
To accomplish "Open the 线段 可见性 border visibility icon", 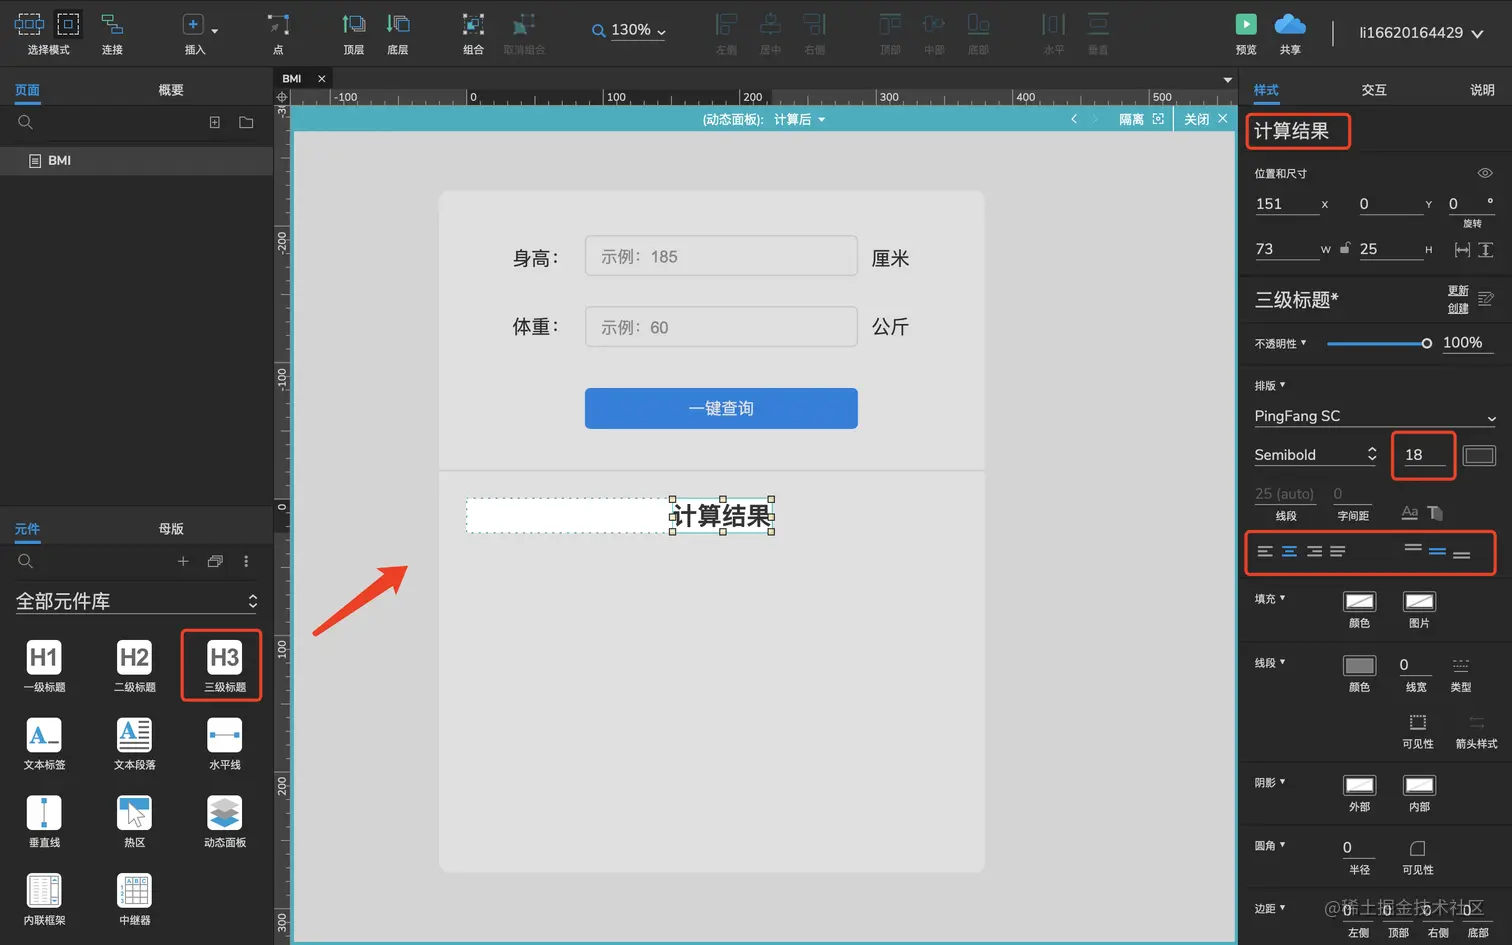I will tap(1417, 722).
